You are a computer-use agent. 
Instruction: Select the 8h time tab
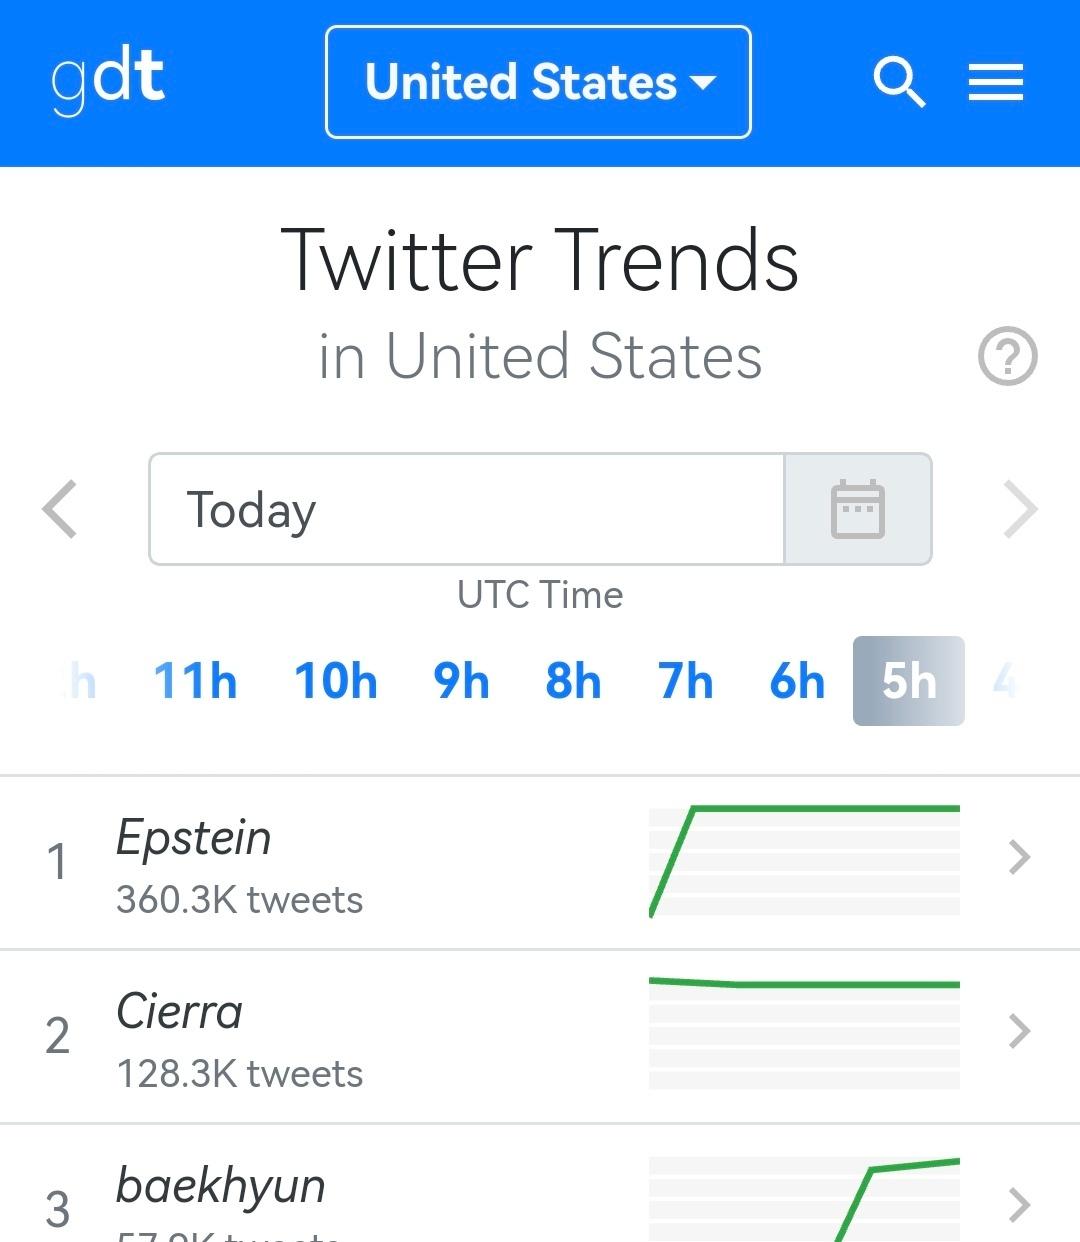[573, 682]
